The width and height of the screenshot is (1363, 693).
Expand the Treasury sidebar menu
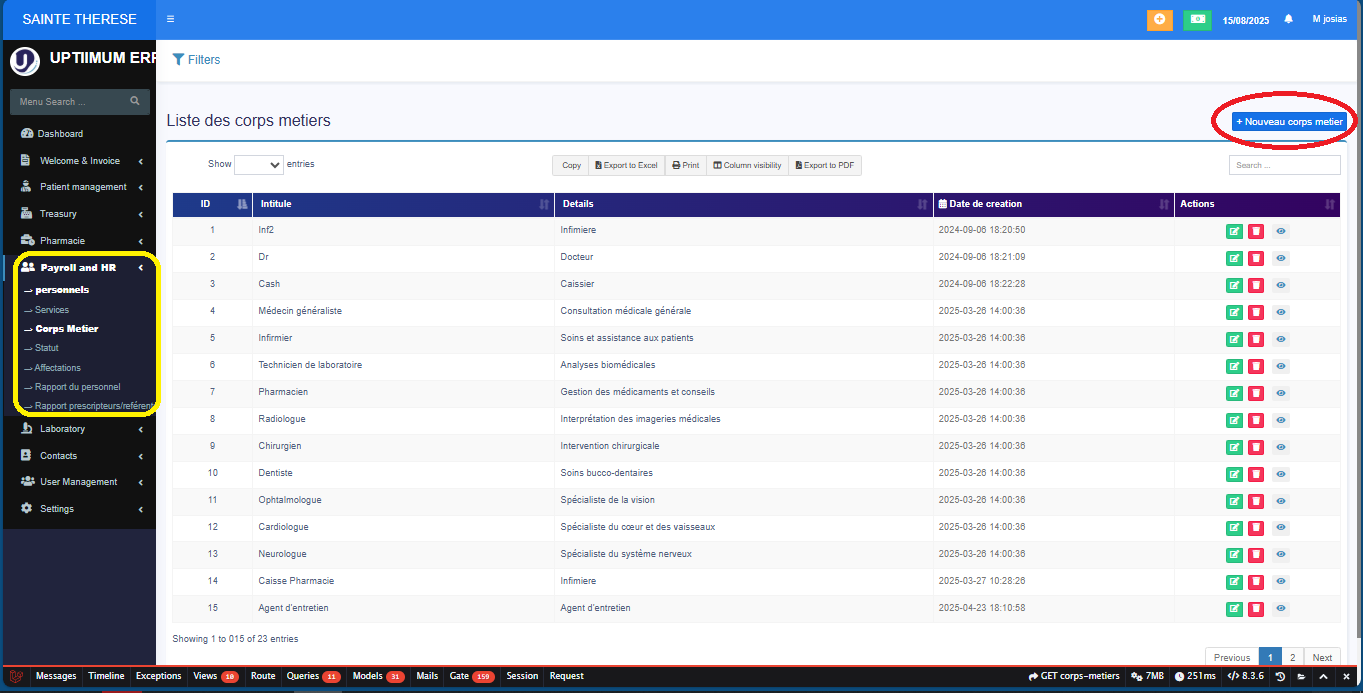point(79,214)
